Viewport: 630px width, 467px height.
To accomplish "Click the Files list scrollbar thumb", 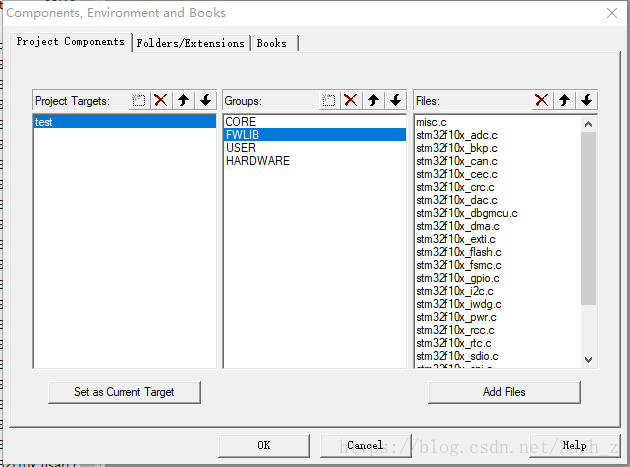I will coord(589,218).
